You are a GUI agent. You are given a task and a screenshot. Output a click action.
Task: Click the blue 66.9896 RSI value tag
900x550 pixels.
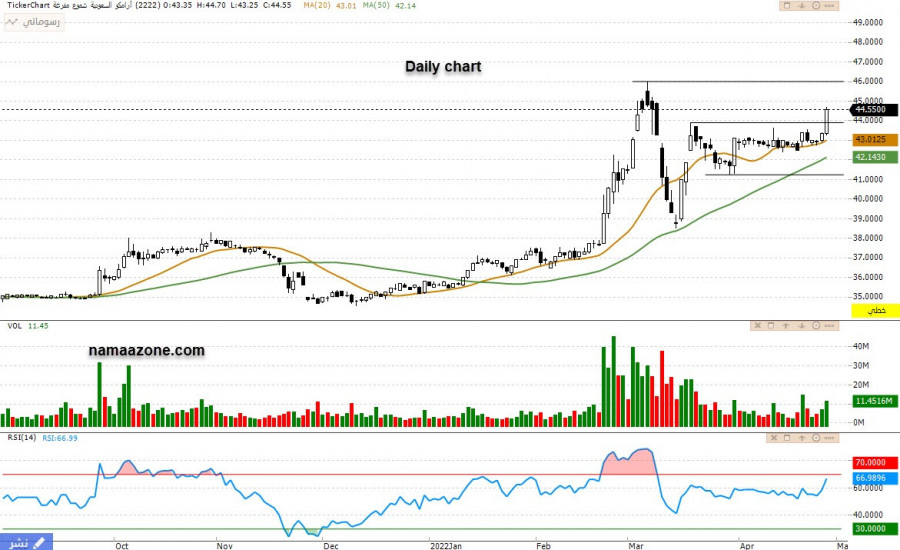click(x=875, y=478)
